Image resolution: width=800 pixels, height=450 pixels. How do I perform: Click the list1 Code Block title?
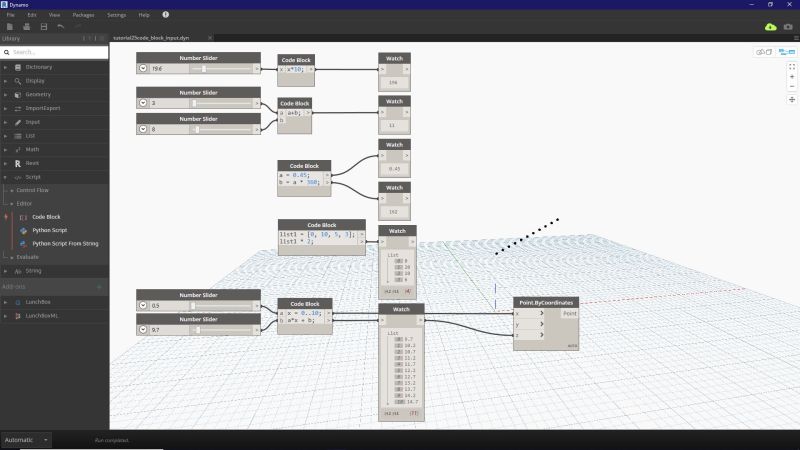[321, 225]
